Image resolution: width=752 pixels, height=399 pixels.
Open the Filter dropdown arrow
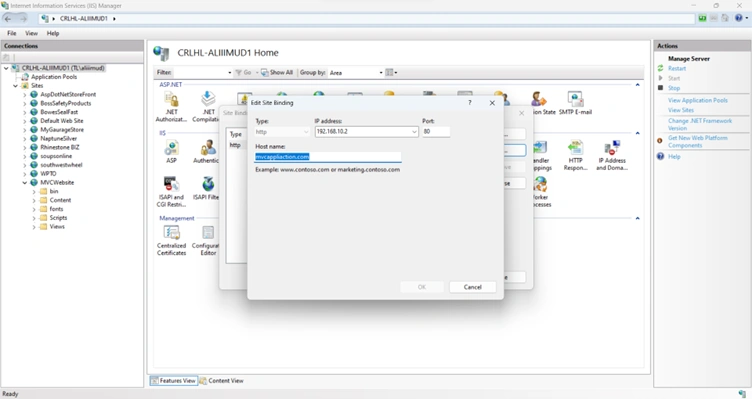pyautogui.click(x=229, y=72)
